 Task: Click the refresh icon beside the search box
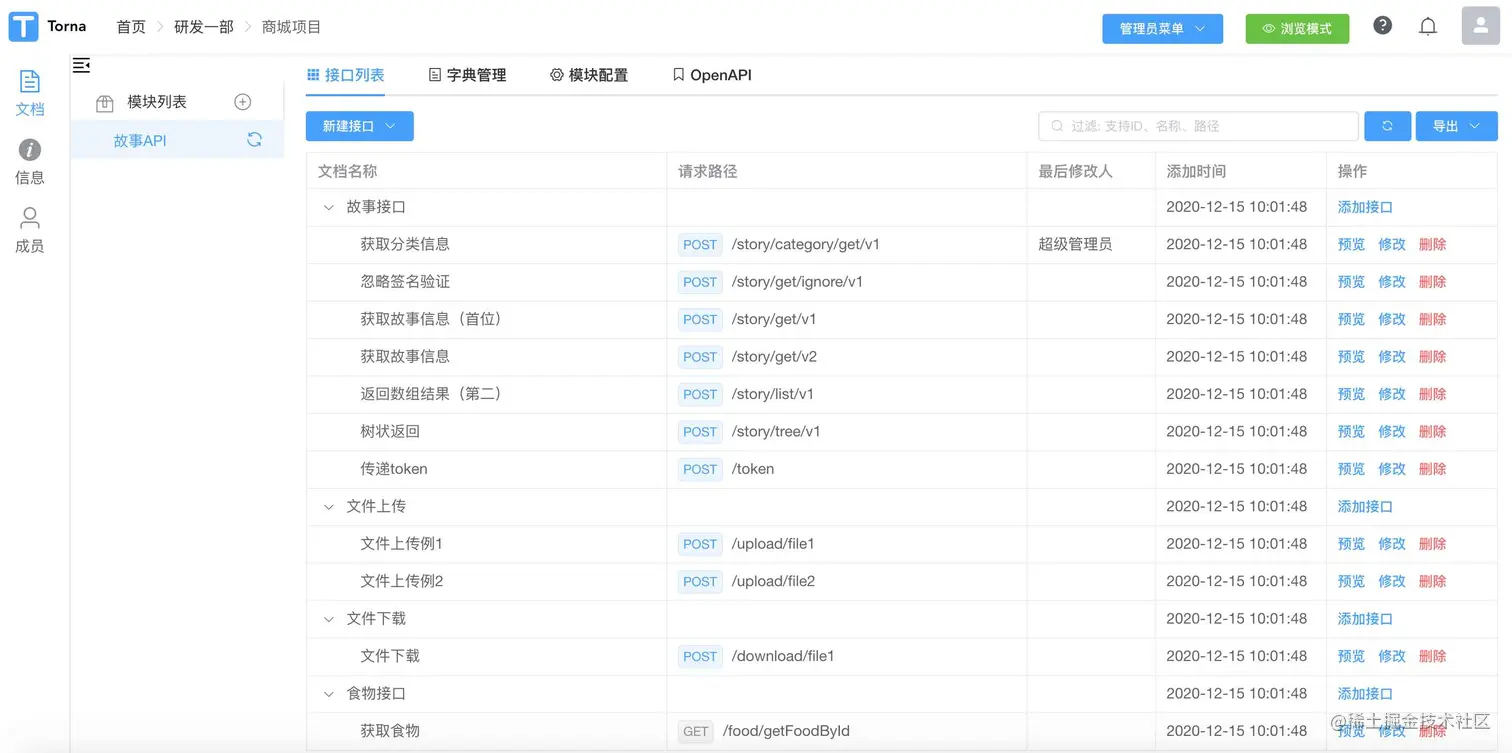coord(1387,126)
